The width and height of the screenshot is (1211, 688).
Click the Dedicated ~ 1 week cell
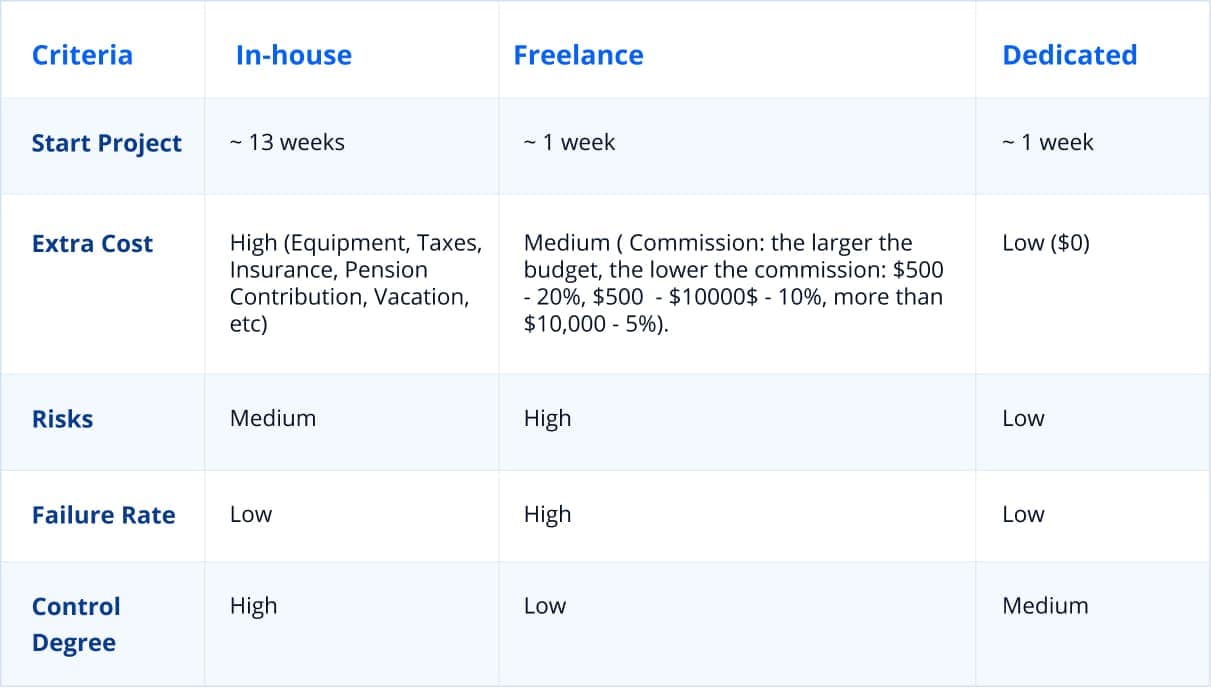point(1047,142)
